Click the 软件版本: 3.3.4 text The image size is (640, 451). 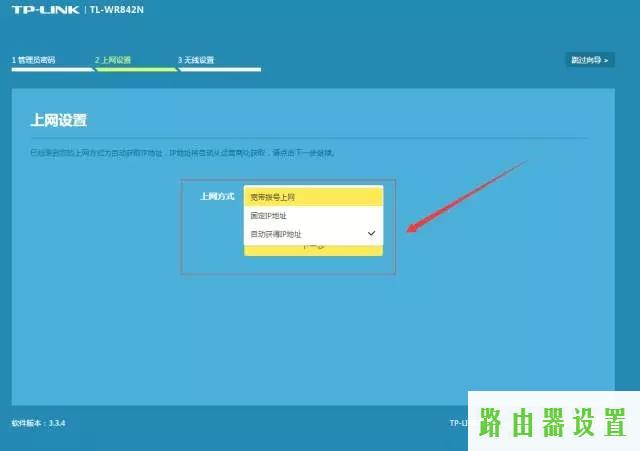pyautogui.click(x=38, y=423)
